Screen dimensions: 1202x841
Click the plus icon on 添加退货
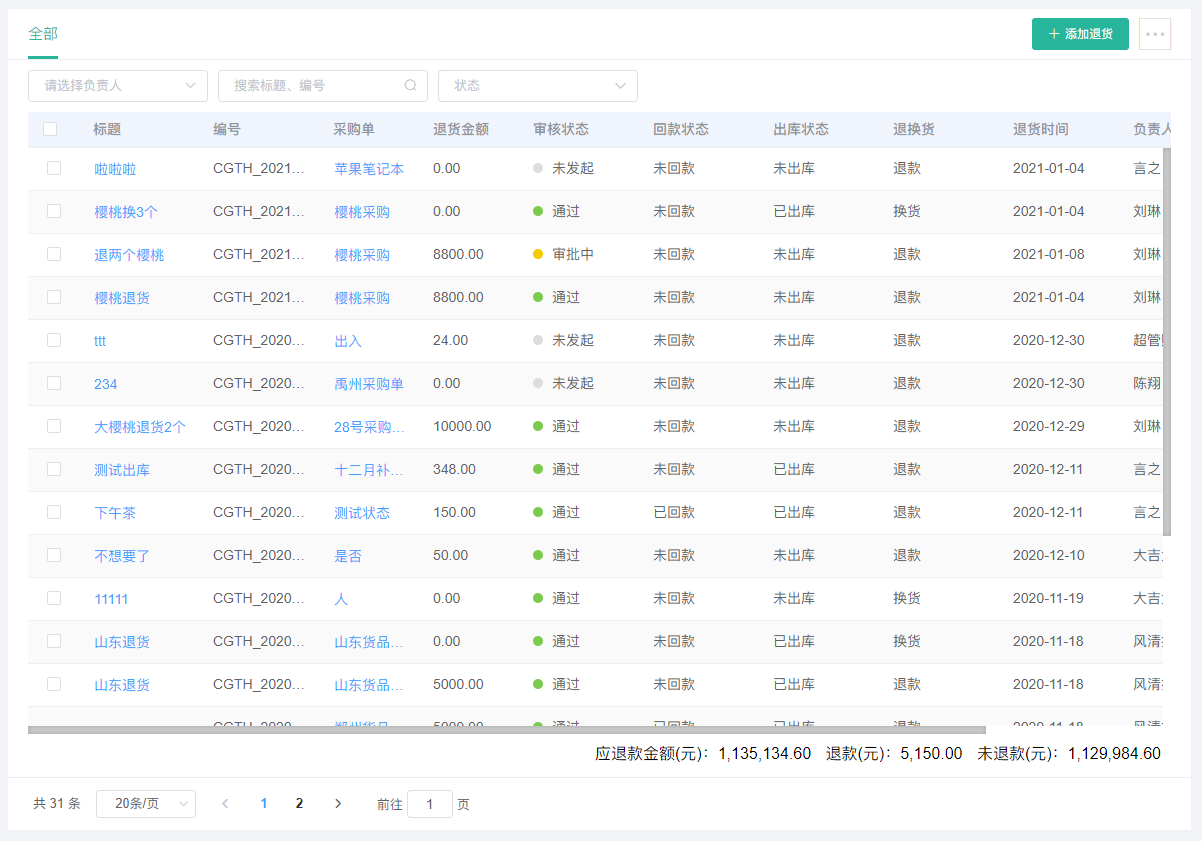(1053, 34)
